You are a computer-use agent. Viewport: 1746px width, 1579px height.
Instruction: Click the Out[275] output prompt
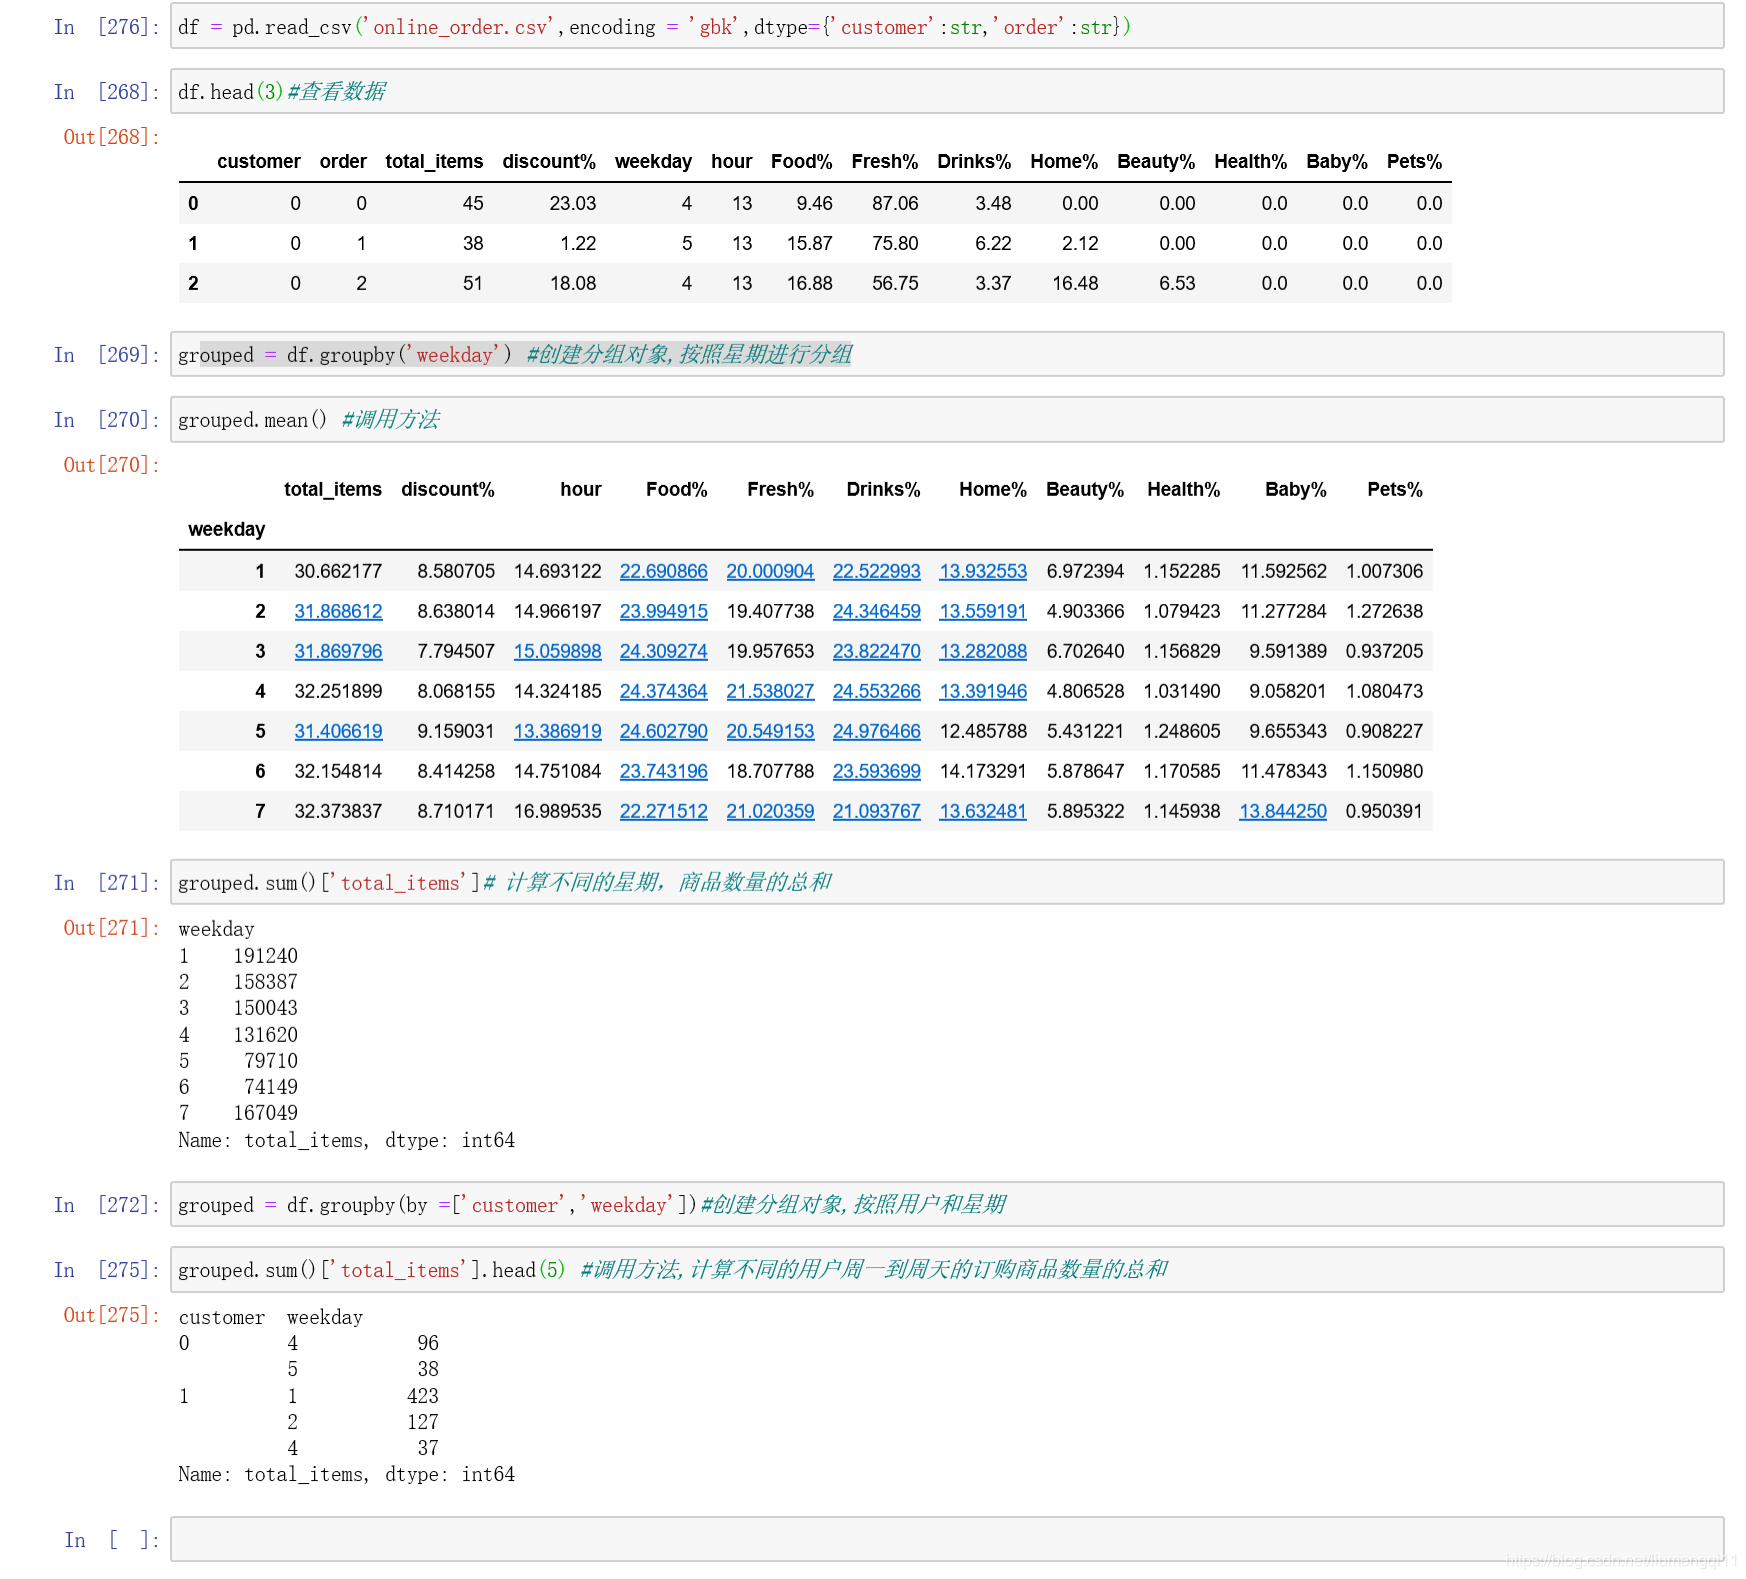pos(112,1315)
